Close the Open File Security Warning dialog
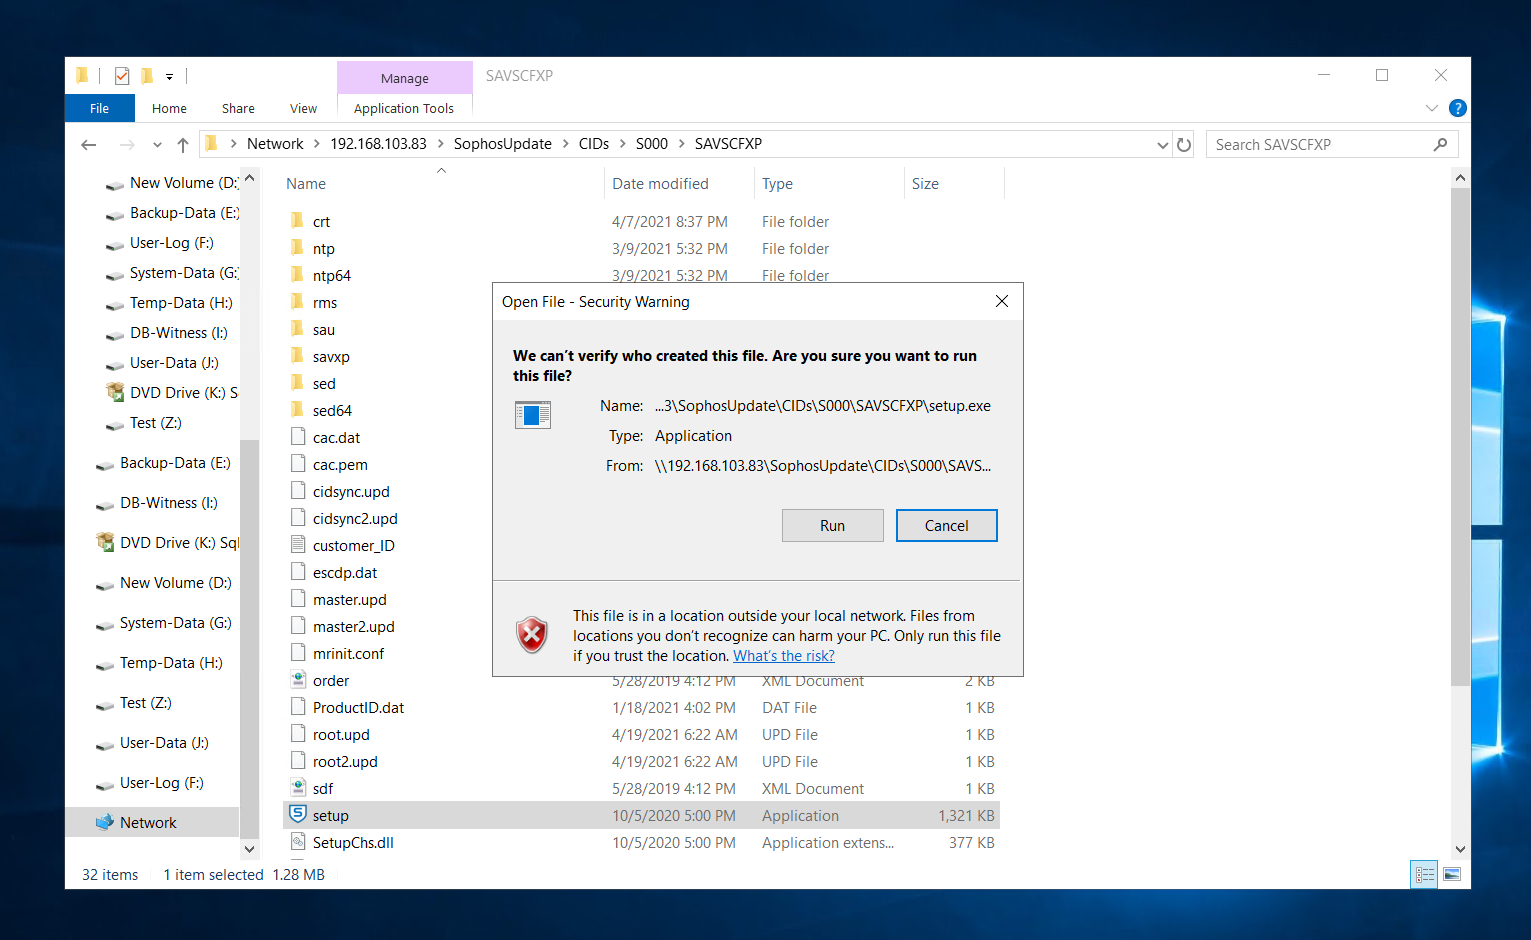The image size is (1531, 940). coord(1001,301)
